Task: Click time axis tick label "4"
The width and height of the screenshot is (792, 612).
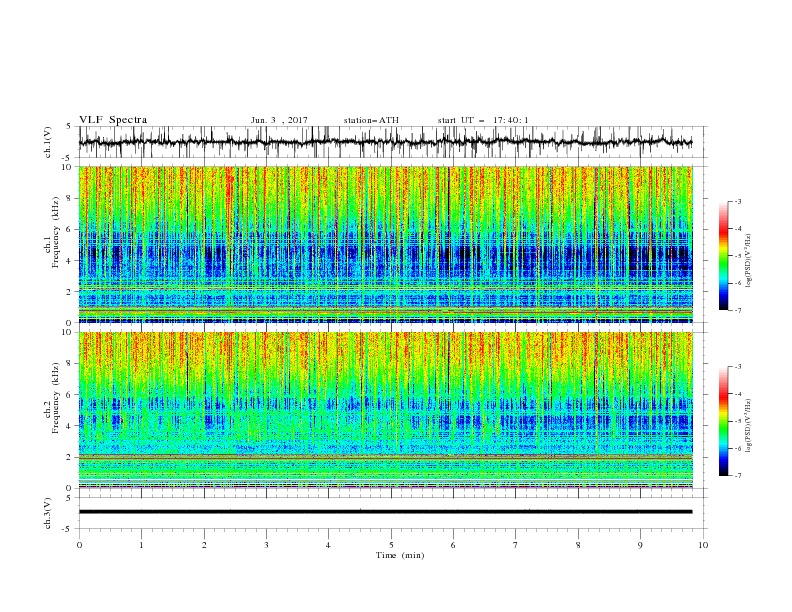Action: click(328, 545)
